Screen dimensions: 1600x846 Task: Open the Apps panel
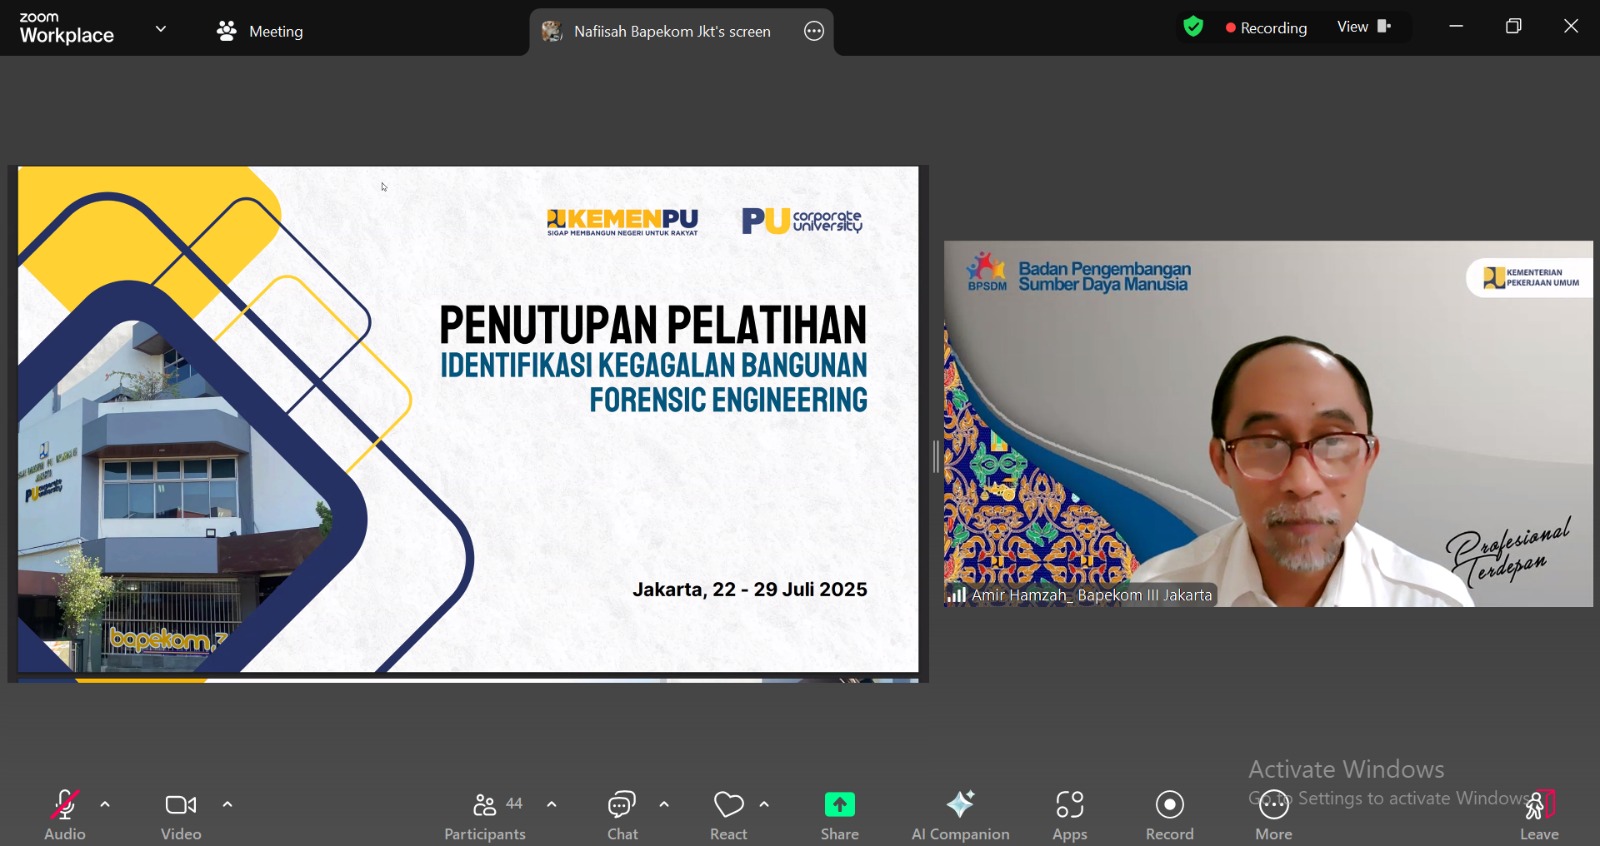click(x=1069, y=815)
